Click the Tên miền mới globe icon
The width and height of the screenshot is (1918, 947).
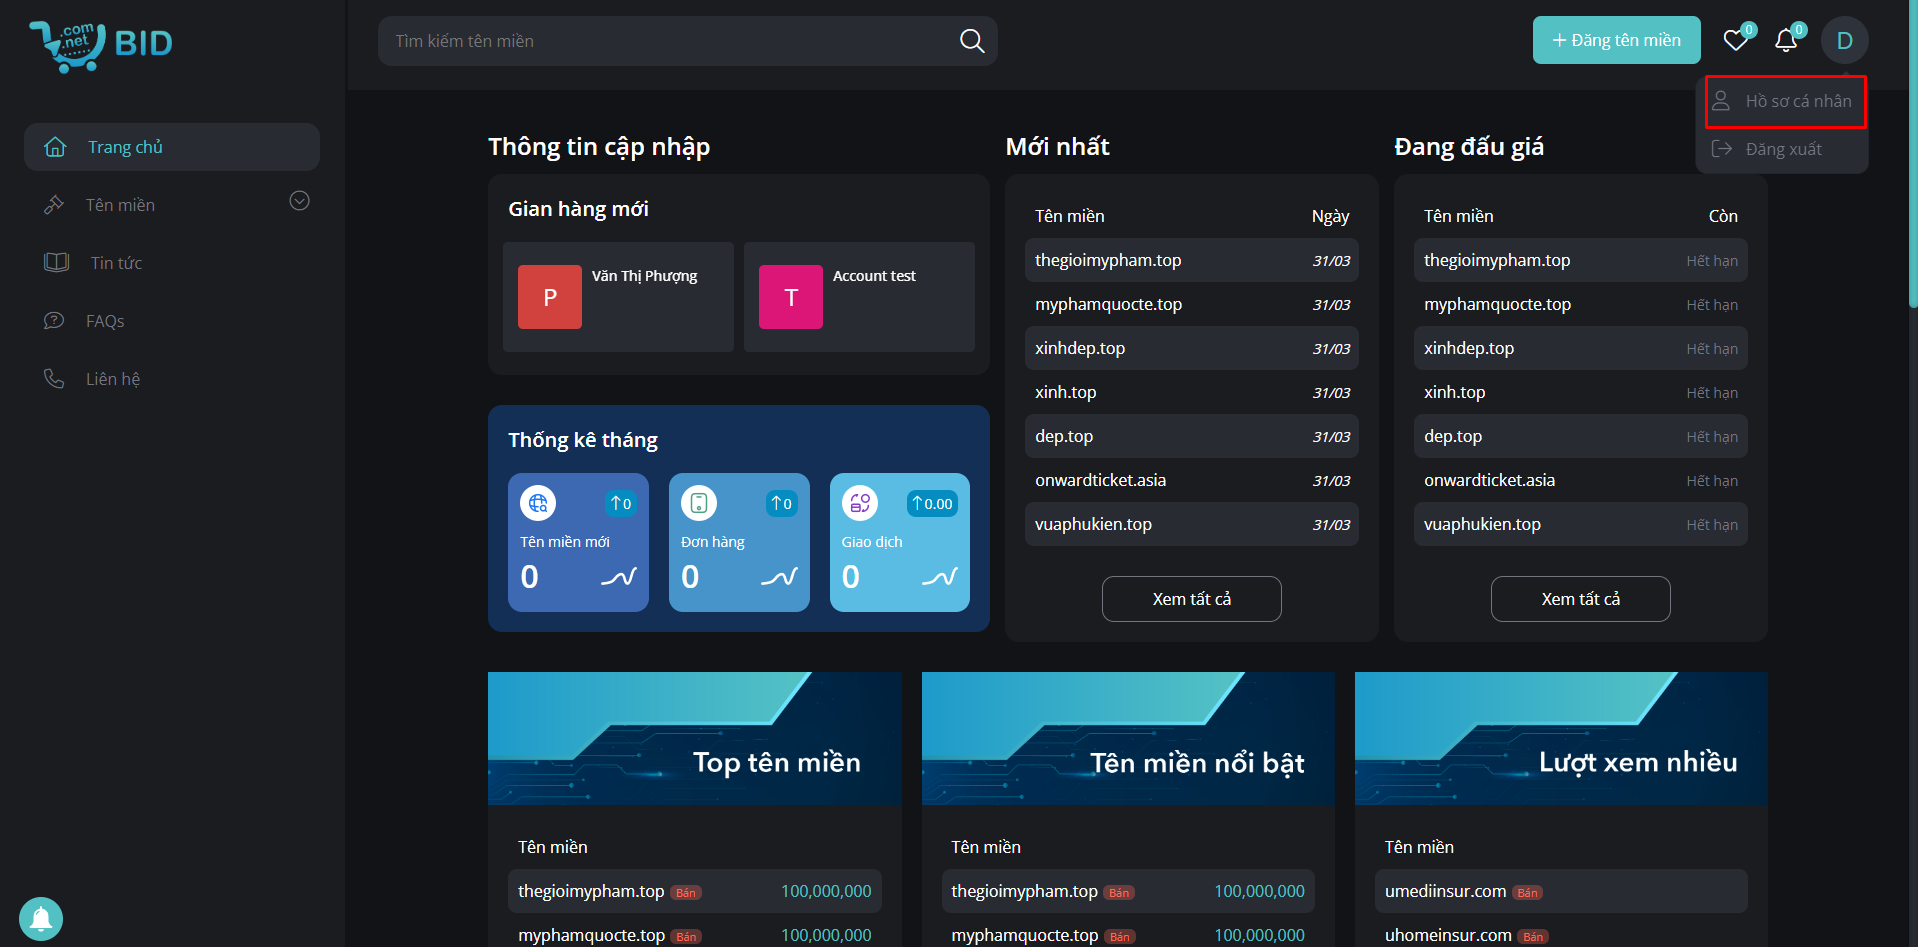(538, 503)
